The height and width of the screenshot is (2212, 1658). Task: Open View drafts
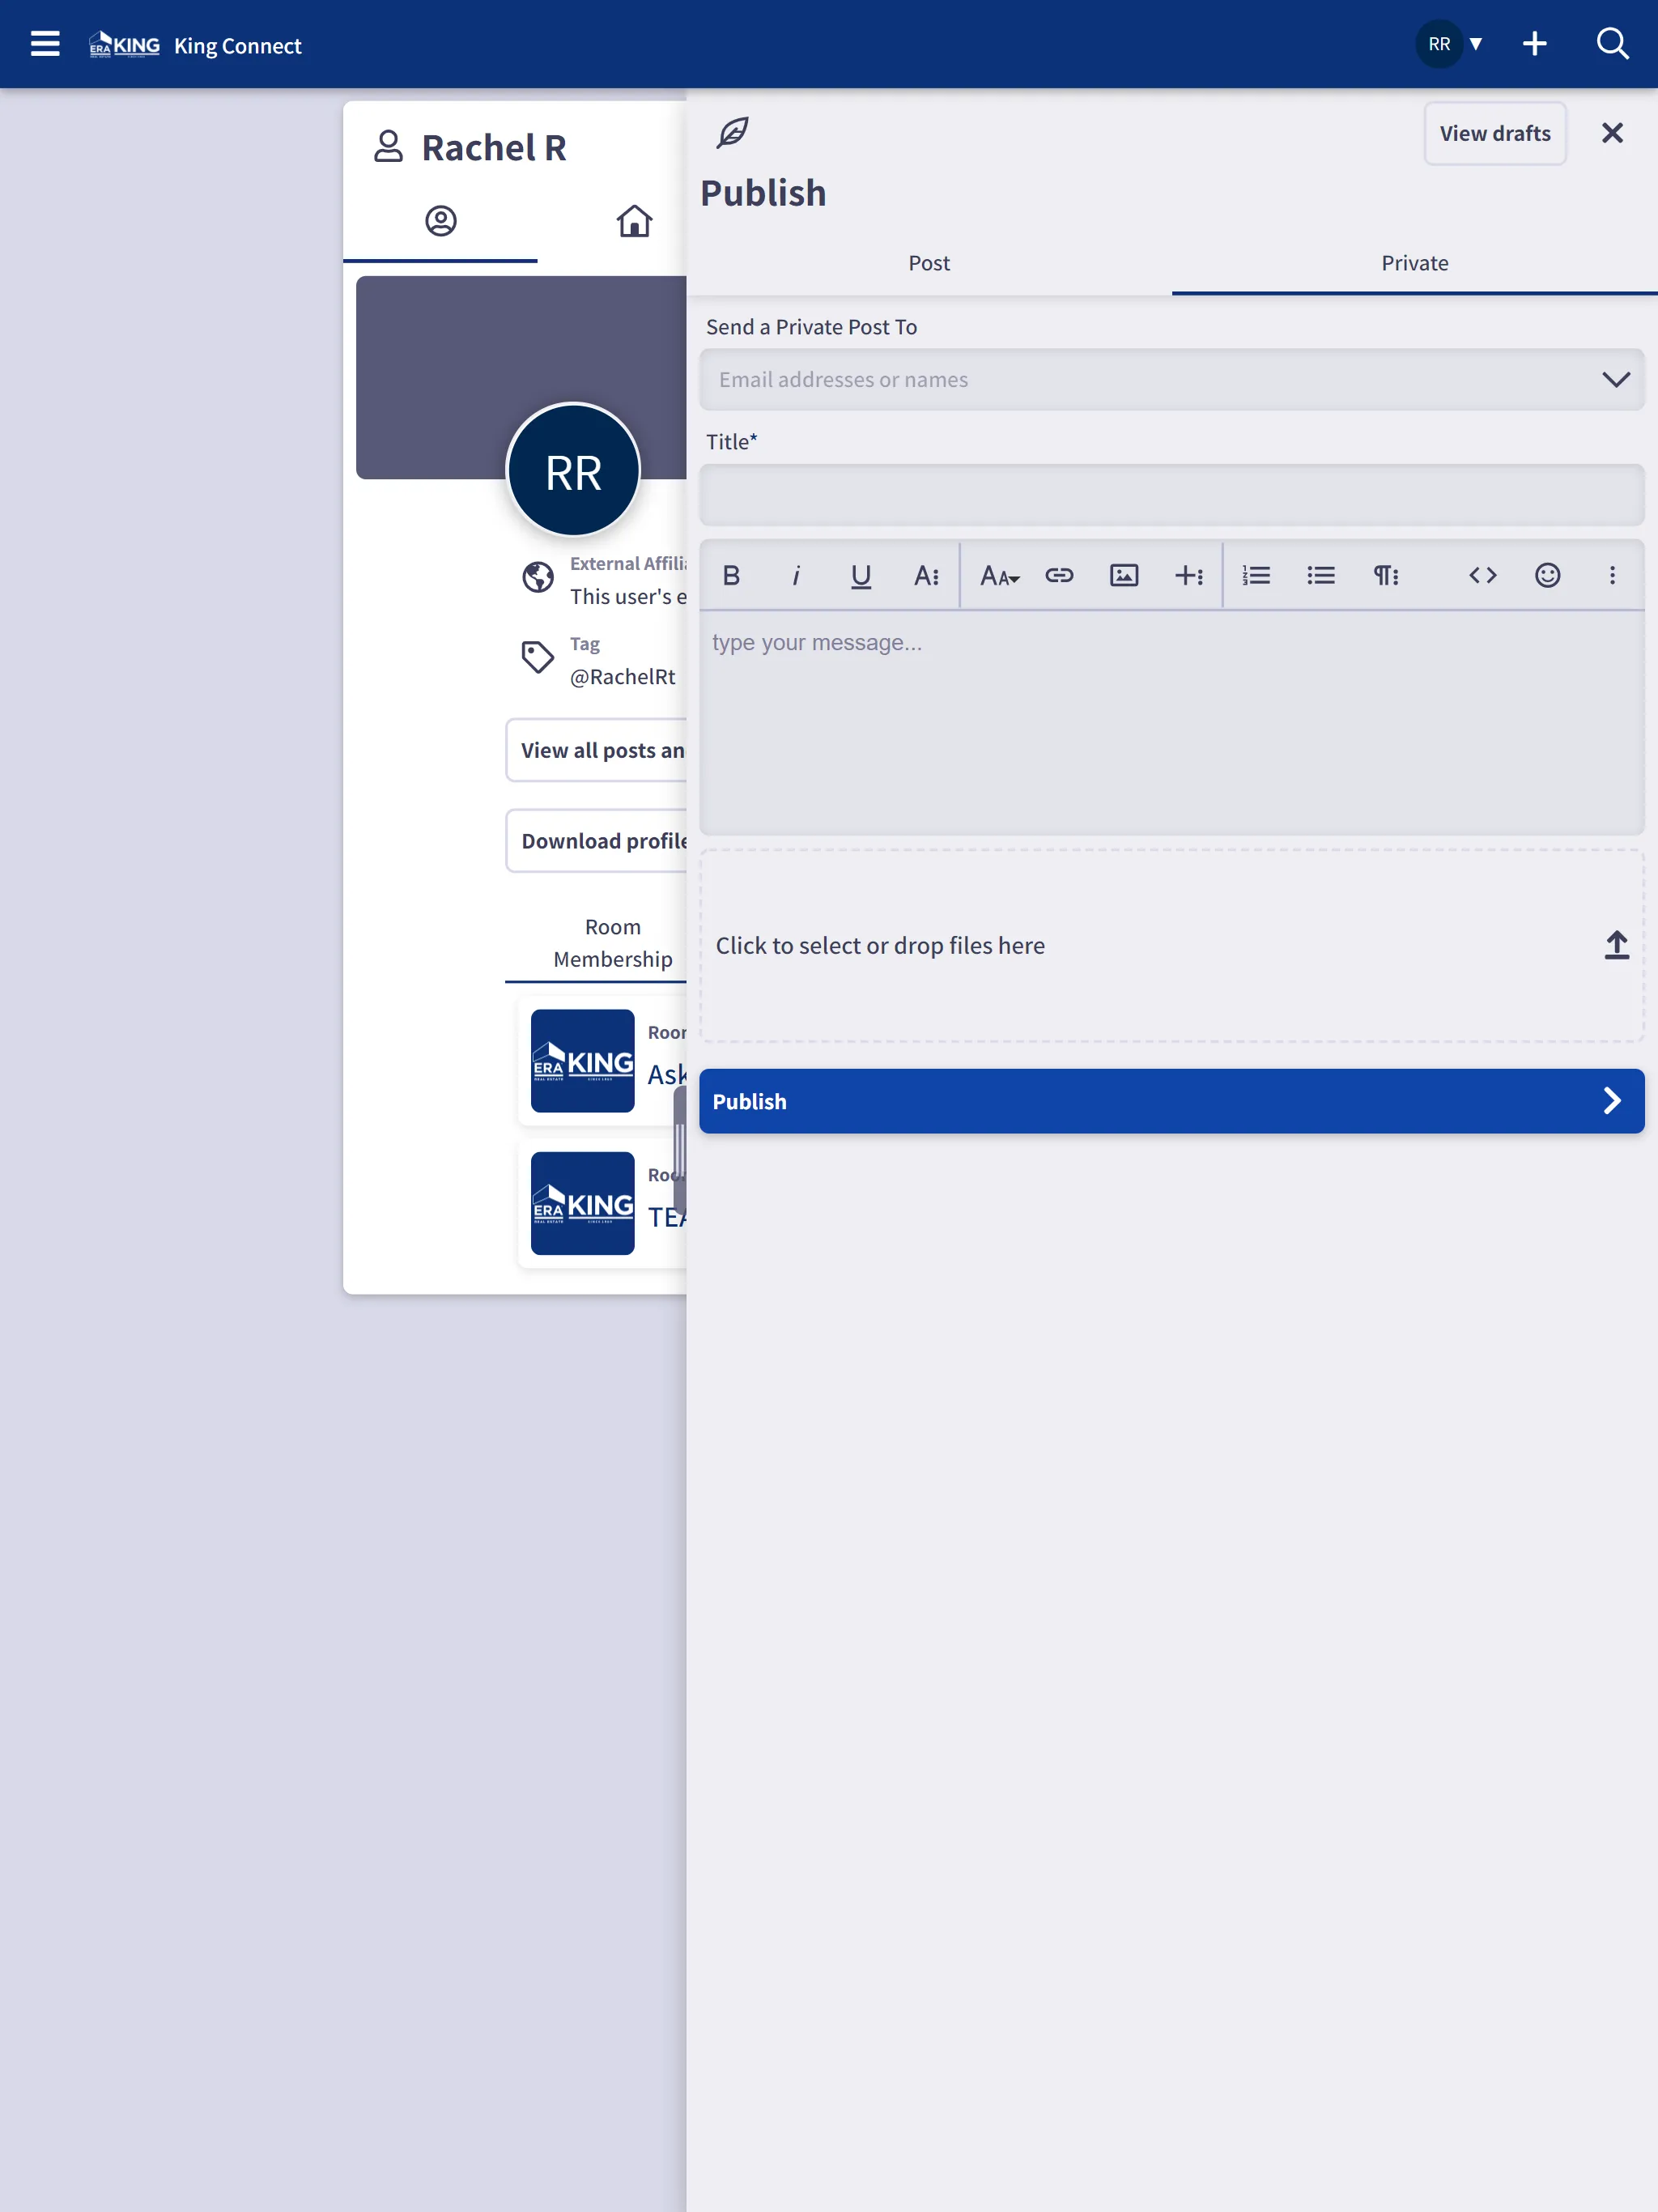pos(1495,133)
